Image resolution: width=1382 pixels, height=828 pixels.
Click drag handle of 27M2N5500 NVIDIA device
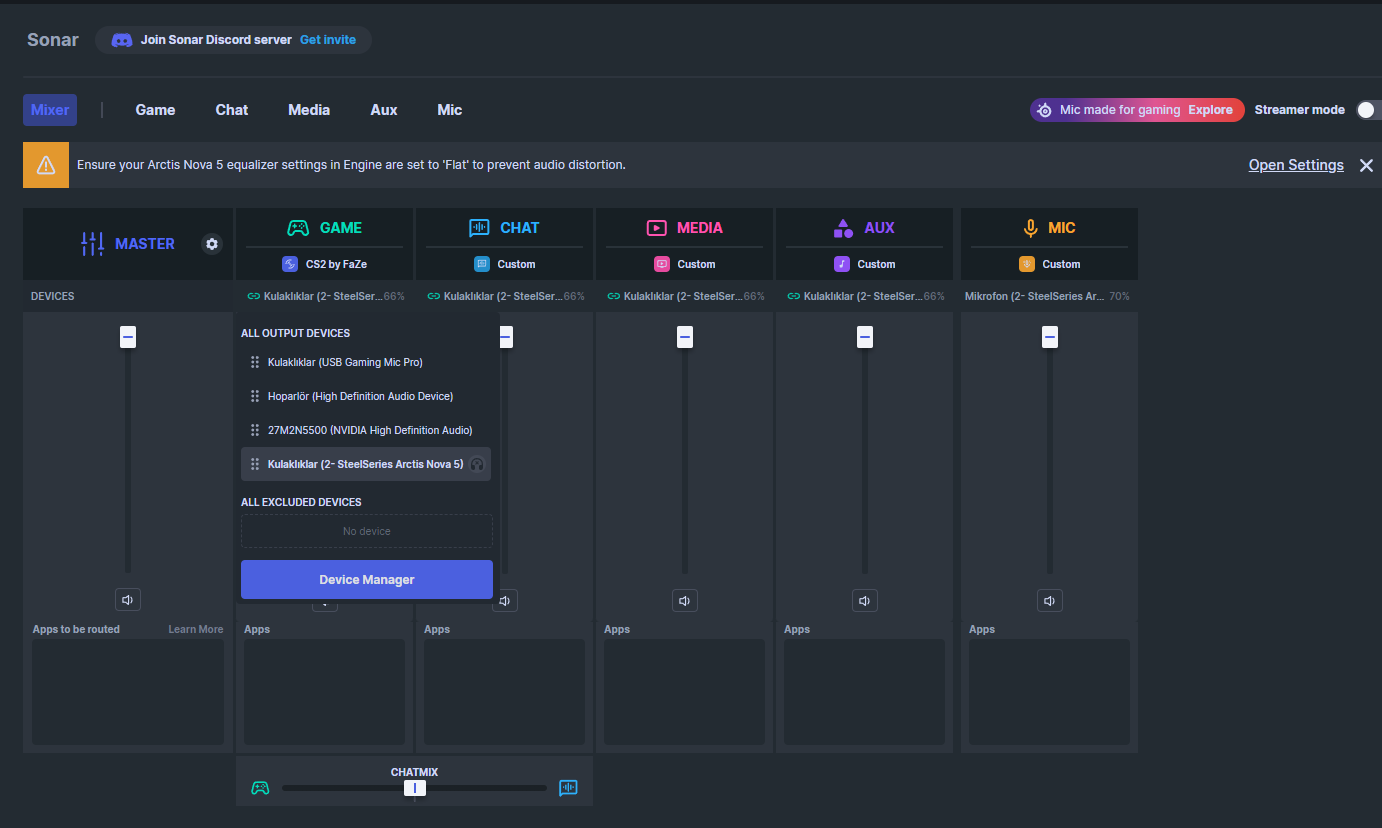(255, 430)
